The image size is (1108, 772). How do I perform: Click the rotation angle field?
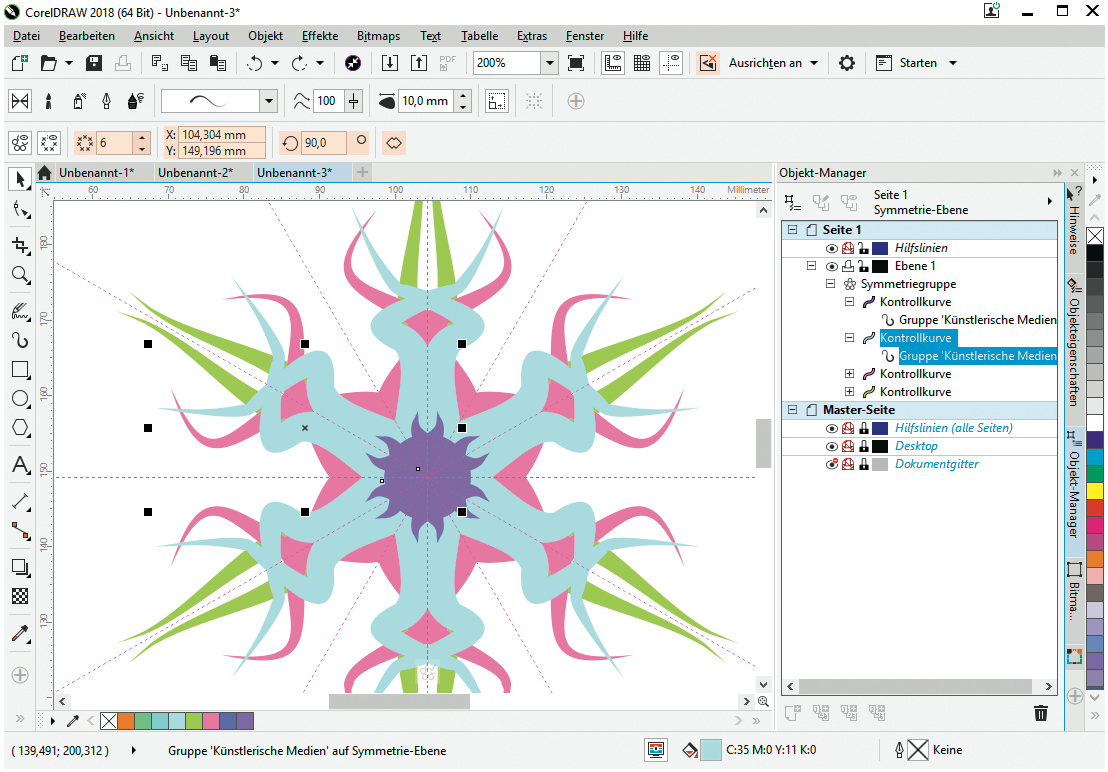325,143
